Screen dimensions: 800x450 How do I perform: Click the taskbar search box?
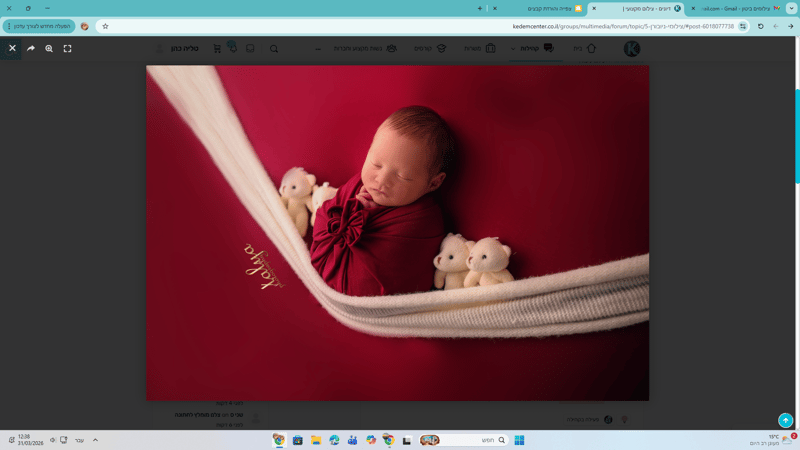(x=463, y=440)
